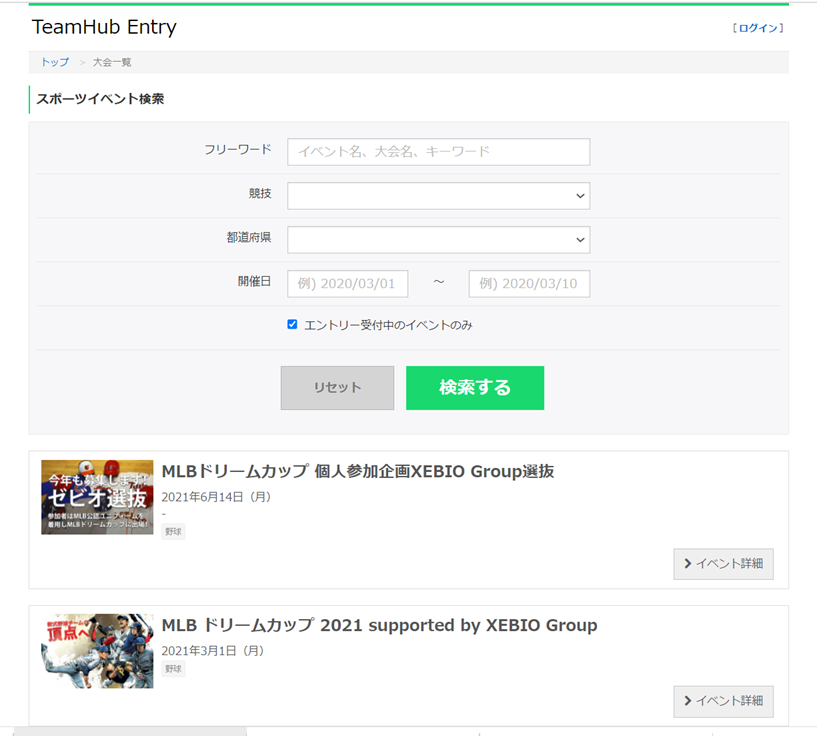
Task: Open the ゼビオ選抜 event thumbnail
Action: (x=97, y=497)
